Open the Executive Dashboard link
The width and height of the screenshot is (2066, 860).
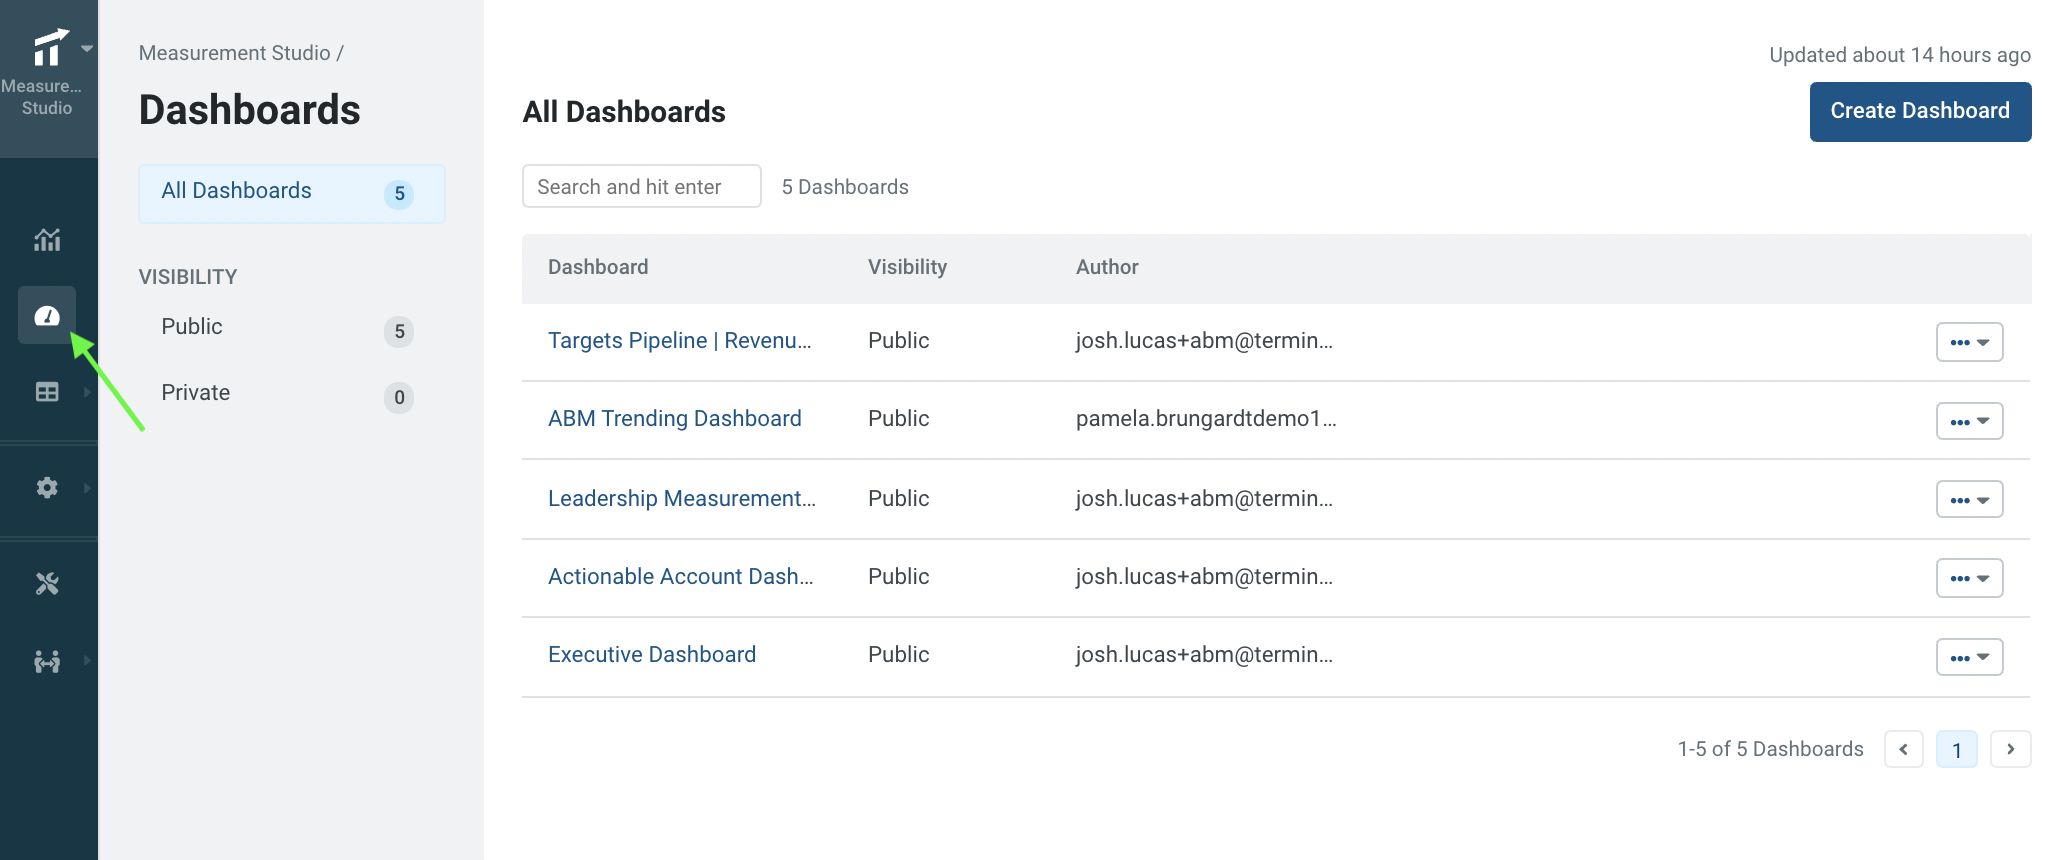[652, 654]
